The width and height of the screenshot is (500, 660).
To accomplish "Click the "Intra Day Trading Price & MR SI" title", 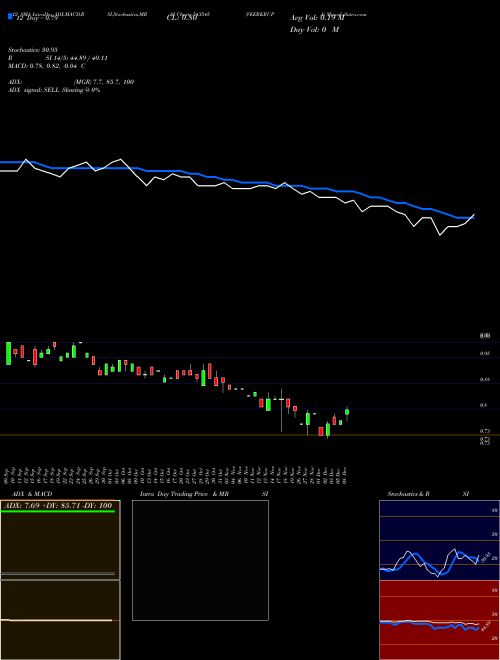I will click(x=204, y=494).
